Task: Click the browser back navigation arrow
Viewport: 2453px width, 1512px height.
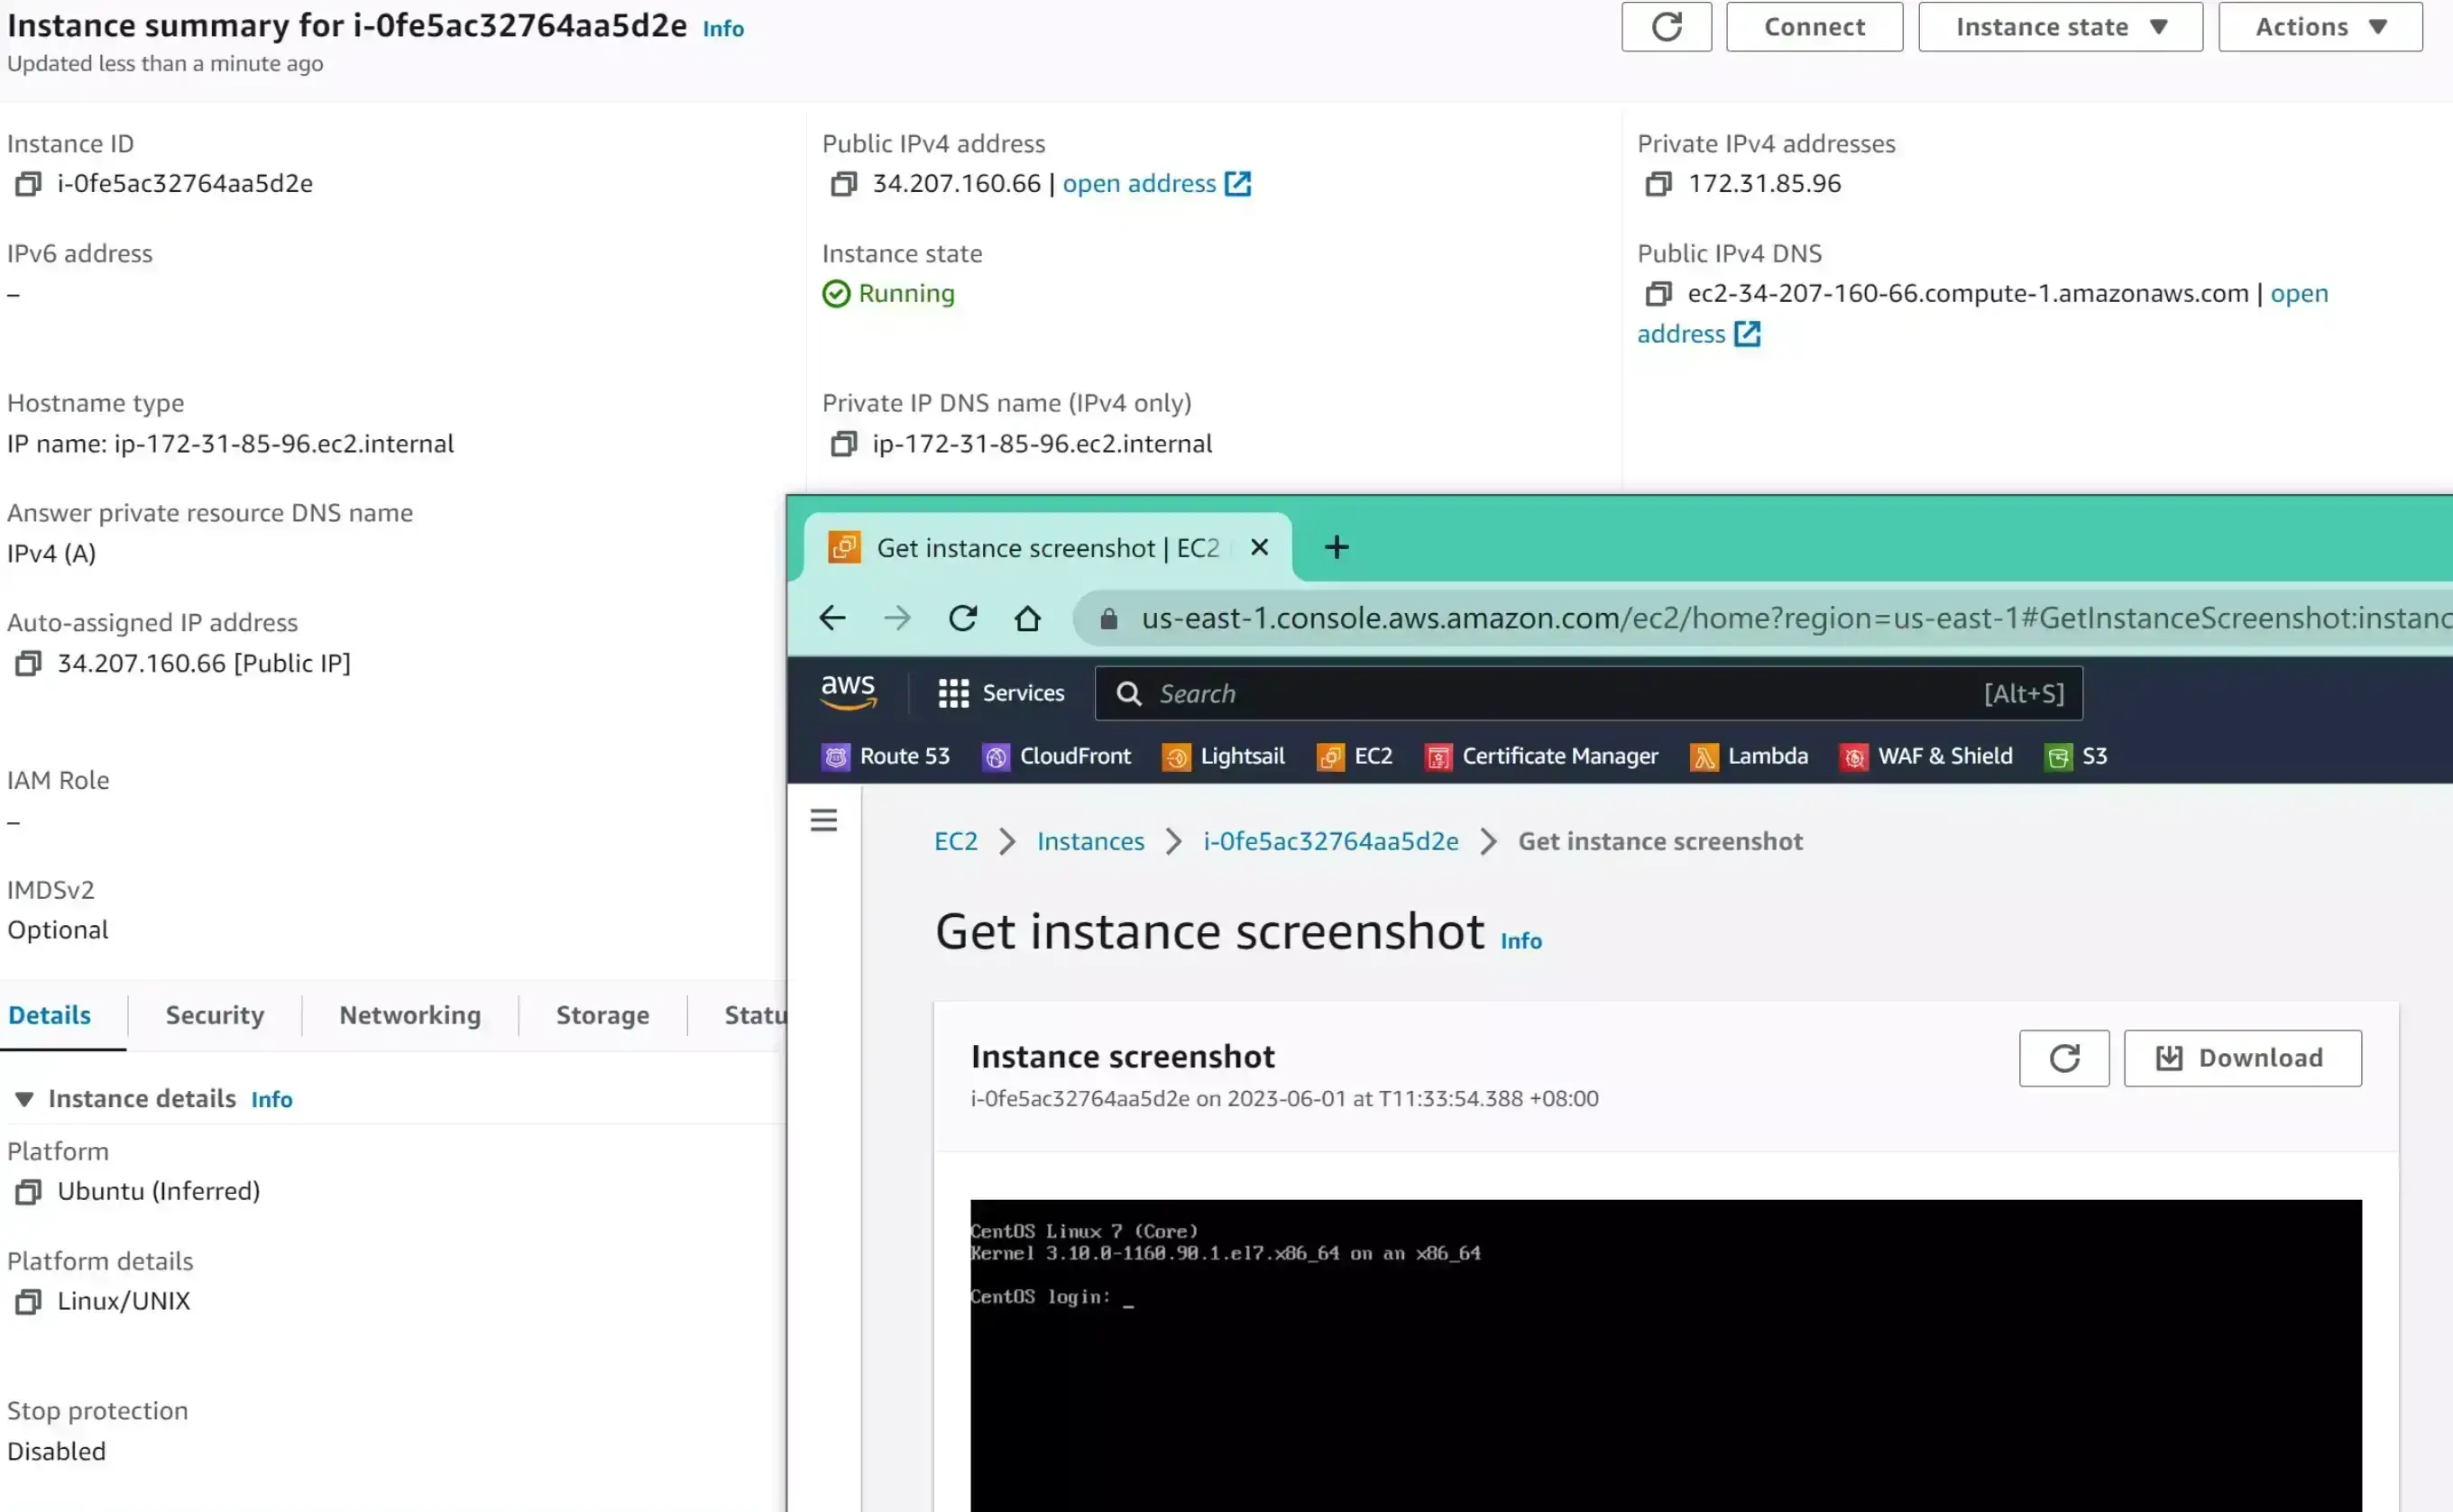Action: (x=832, y=619)
